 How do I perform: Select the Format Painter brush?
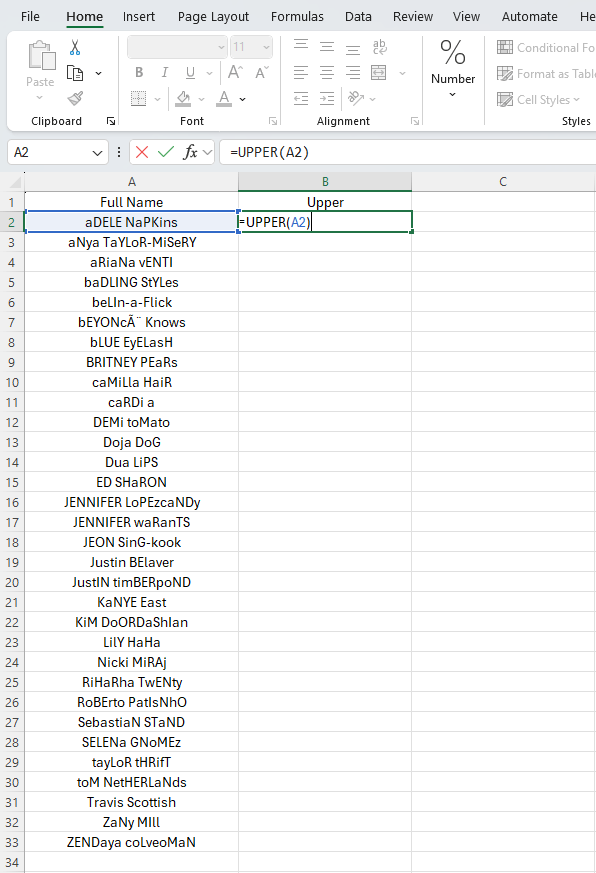coord(75,99)
